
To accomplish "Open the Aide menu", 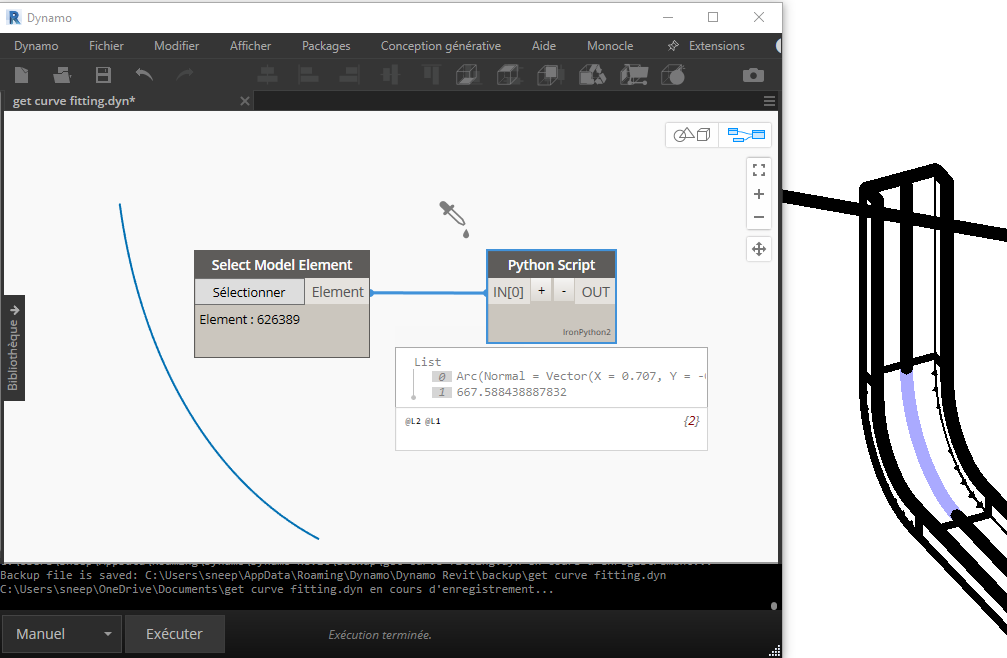I will click(544, 46).
